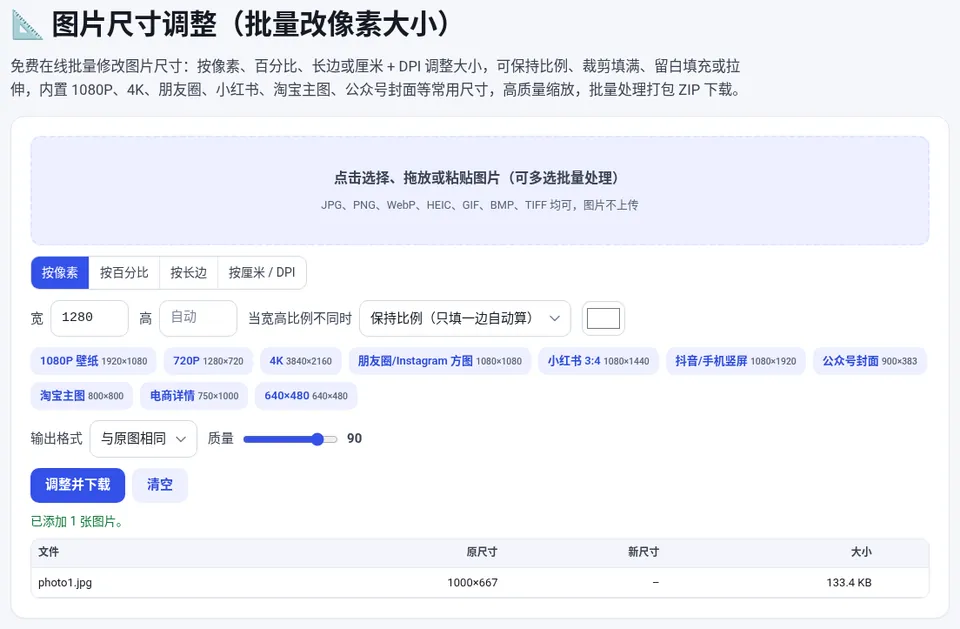The width and height of the screenshot is (960, 629).
Task: Select the photo1.jpg file row name
Action: point(65,582)
